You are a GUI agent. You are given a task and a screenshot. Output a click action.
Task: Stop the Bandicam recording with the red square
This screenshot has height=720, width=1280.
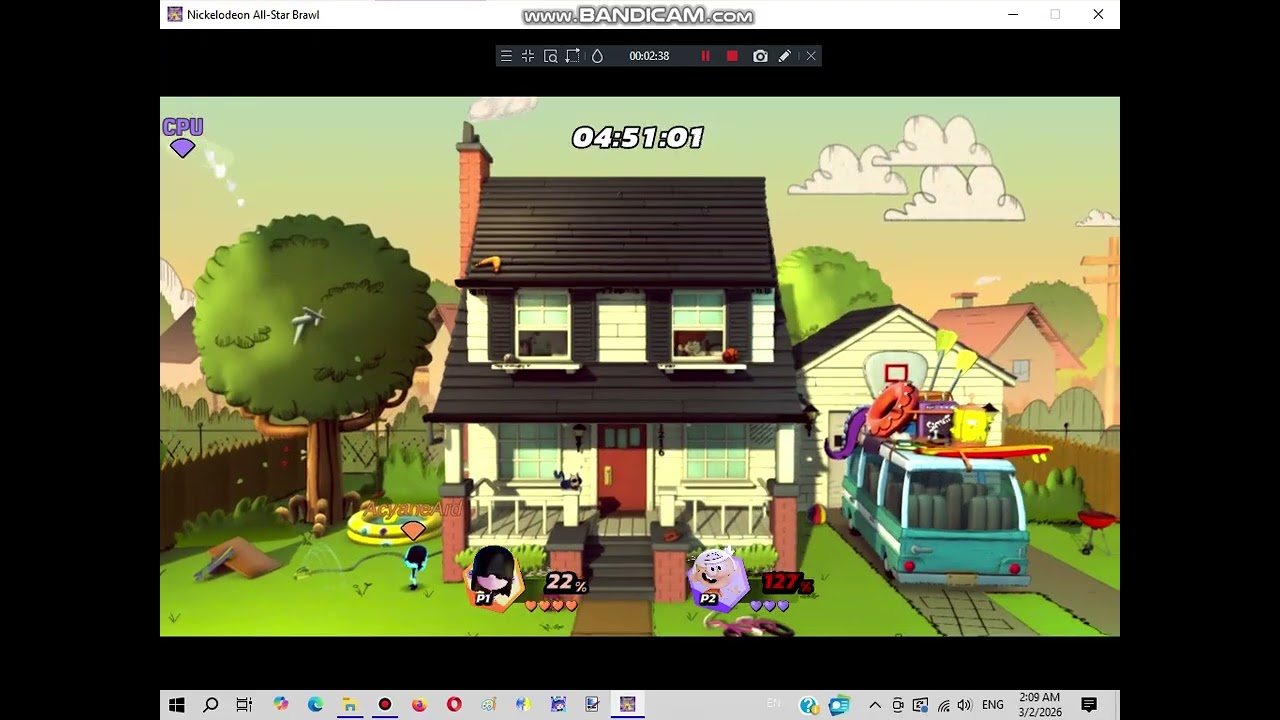click(x=732, y=56)
